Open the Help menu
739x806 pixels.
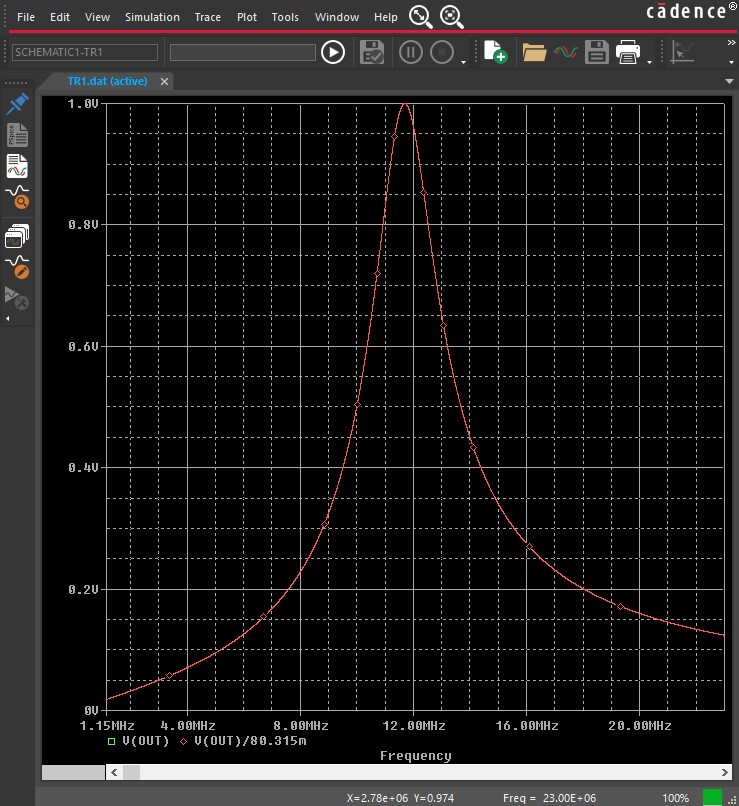385,17
